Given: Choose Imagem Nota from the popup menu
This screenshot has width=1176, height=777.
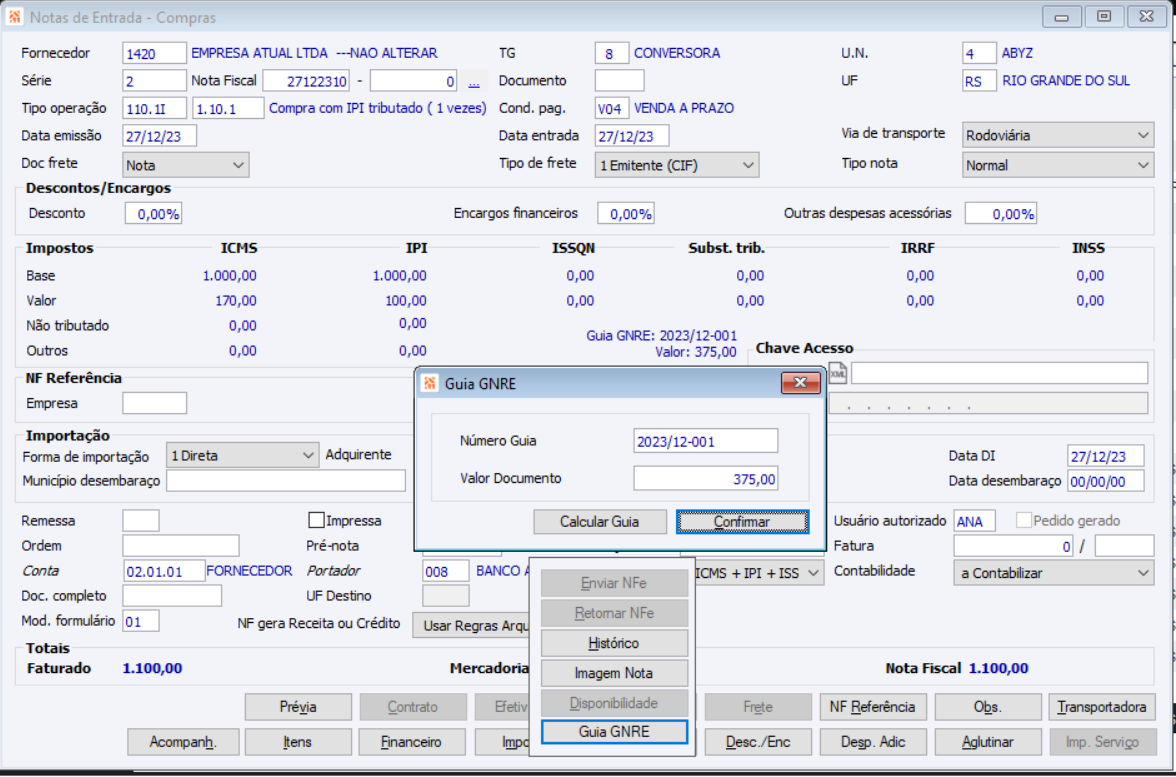Looking at the screenshot, I should (614, 673).
